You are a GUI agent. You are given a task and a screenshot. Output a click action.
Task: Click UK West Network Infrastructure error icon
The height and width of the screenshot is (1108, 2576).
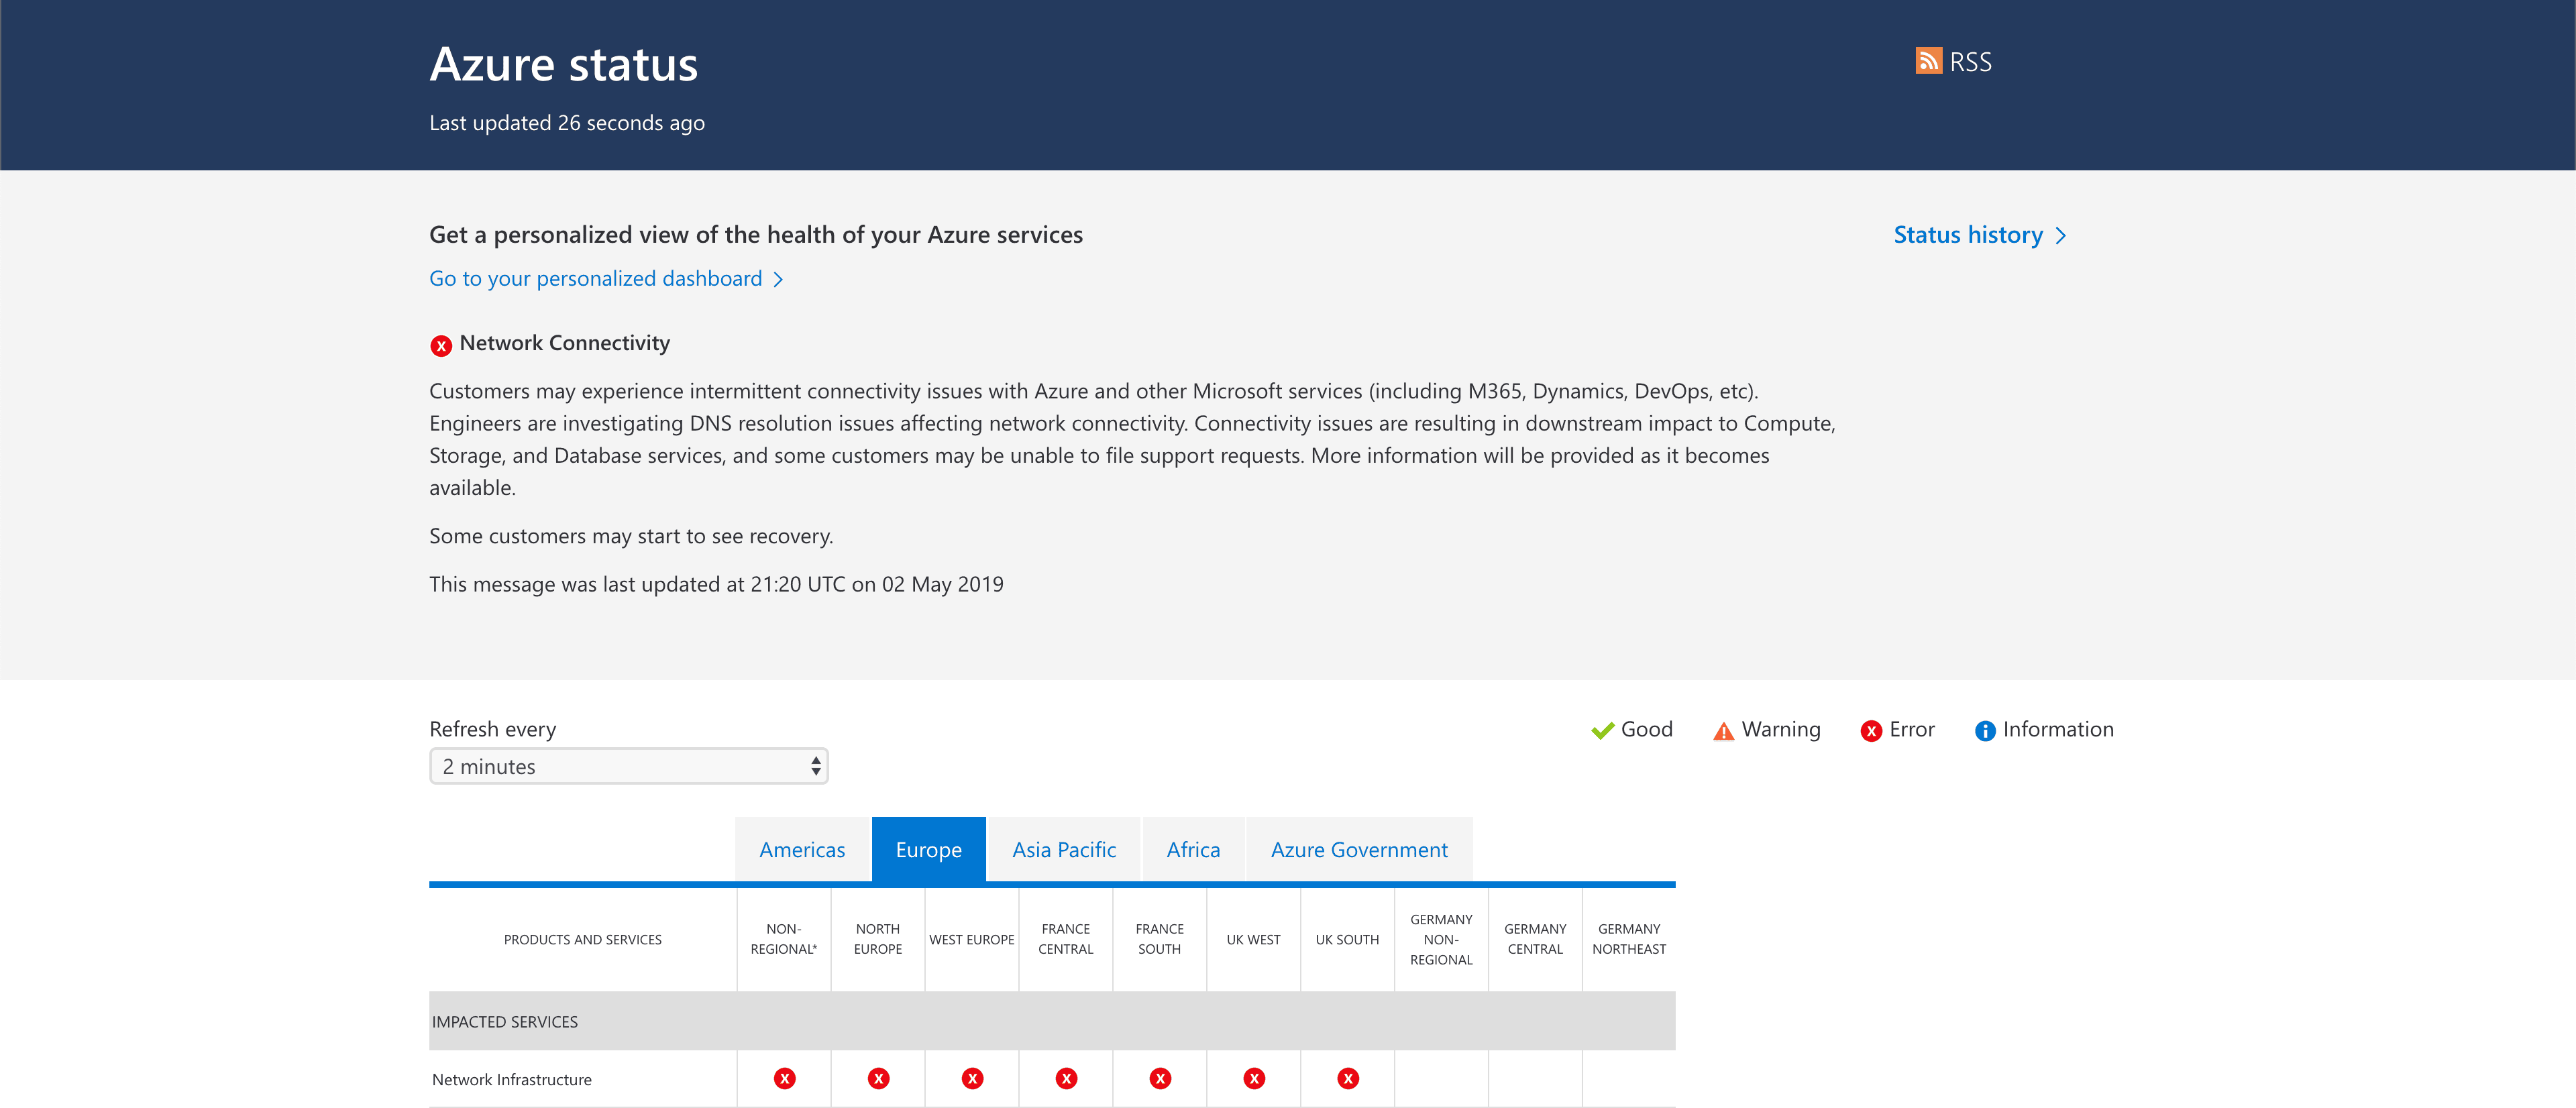(1254, 1078)
